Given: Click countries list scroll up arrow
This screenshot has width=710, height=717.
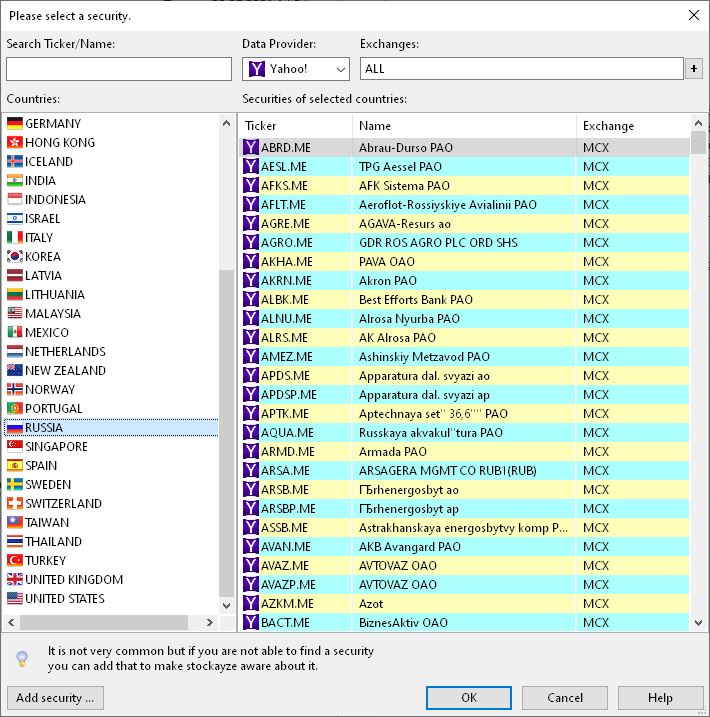Looking at the screenshot, I should (226, 123).
